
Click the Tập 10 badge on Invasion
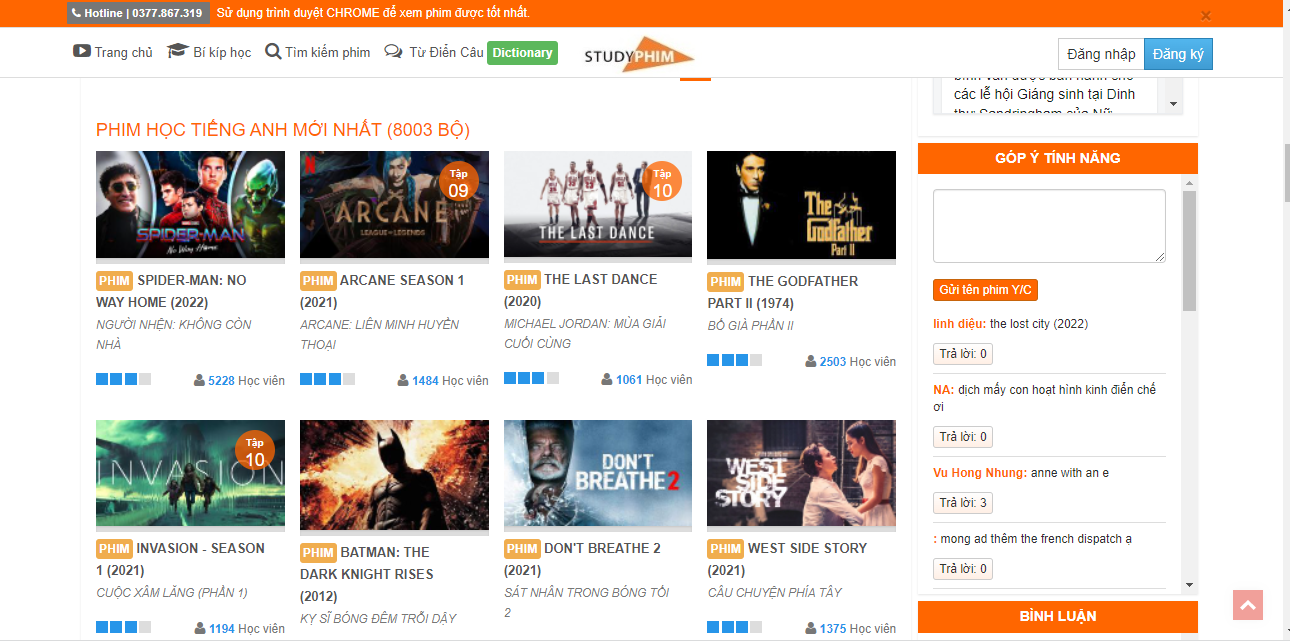coord(254,452)
